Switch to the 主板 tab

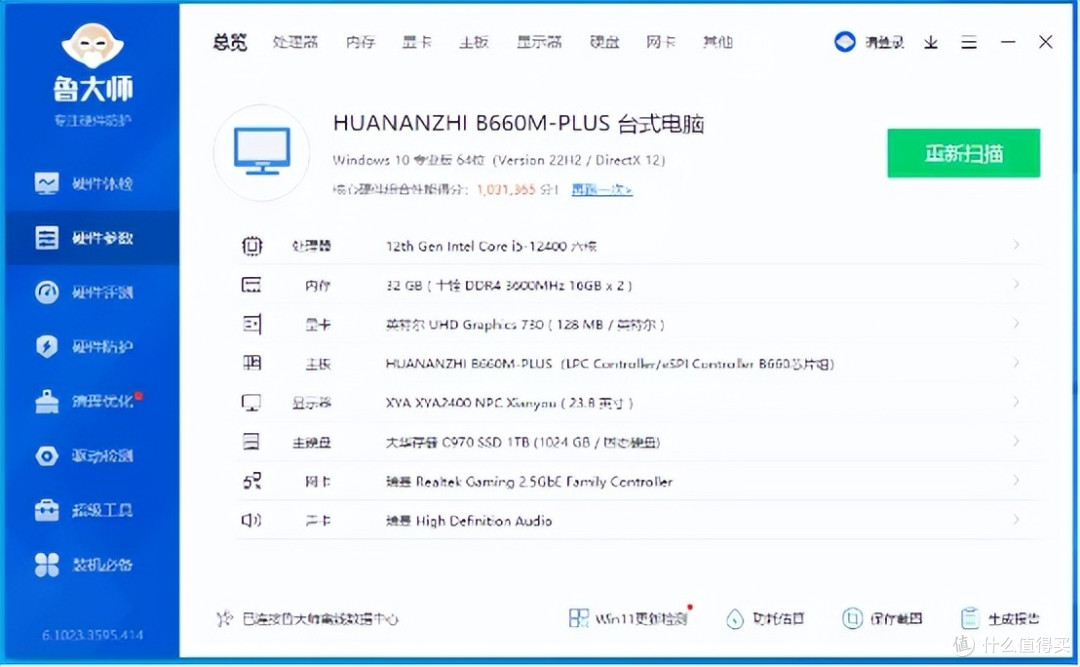pos(474,42)
